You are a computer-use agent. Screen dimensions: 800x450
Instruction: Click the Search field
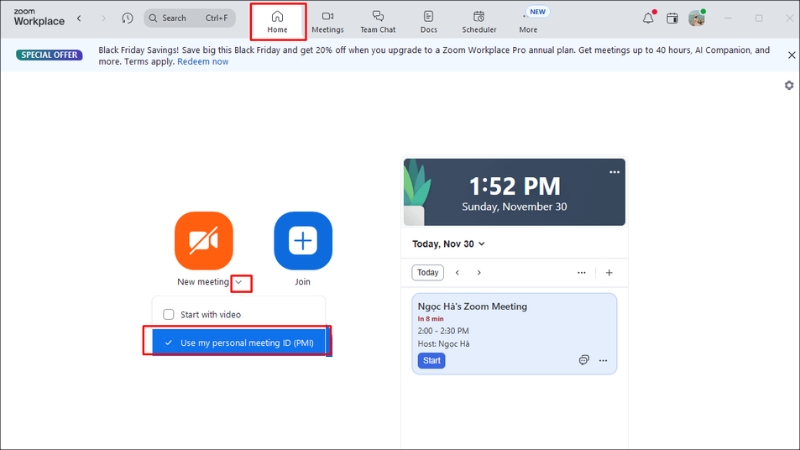point(189,18)
